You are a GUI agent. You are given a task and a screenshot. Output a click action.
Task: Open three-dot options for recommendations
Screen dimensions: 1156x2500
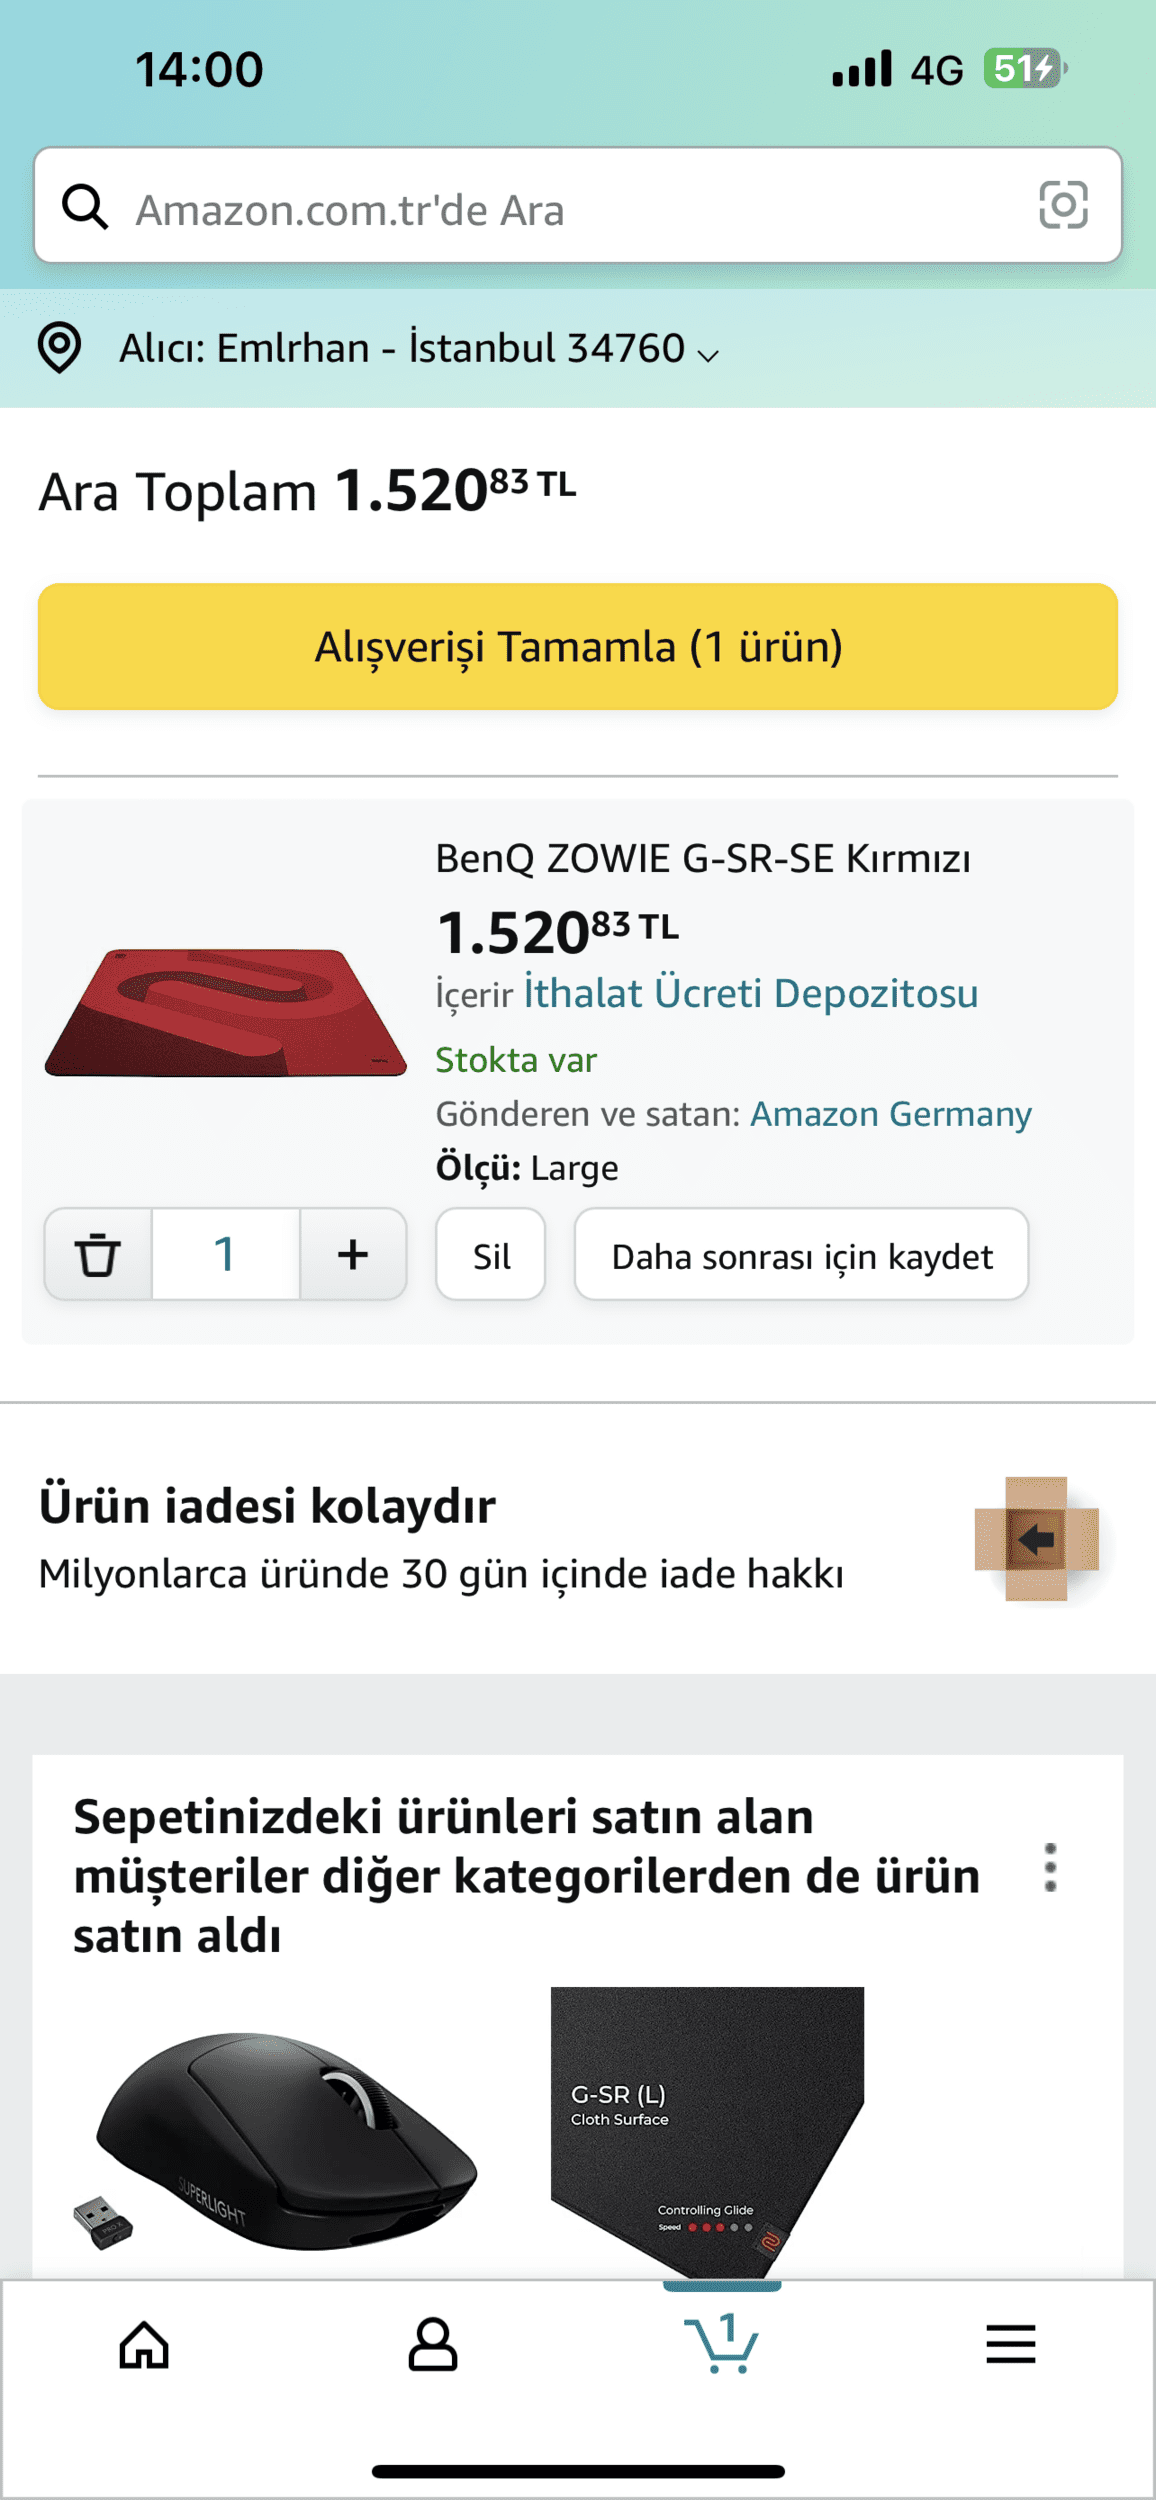1050,1867
